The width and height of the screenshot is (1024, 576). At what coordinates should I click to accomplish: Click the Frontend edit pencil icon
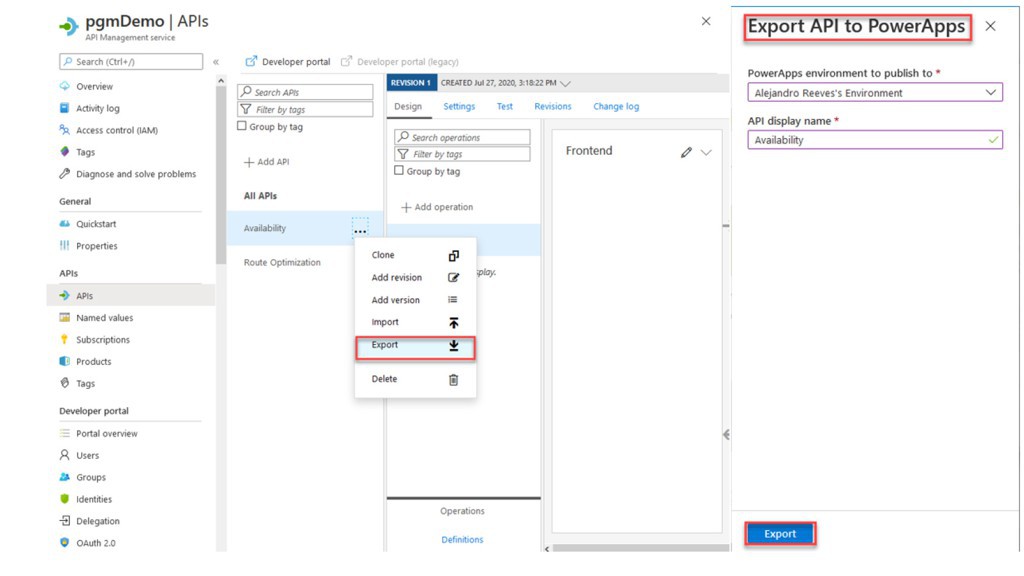tap(686, 152)
